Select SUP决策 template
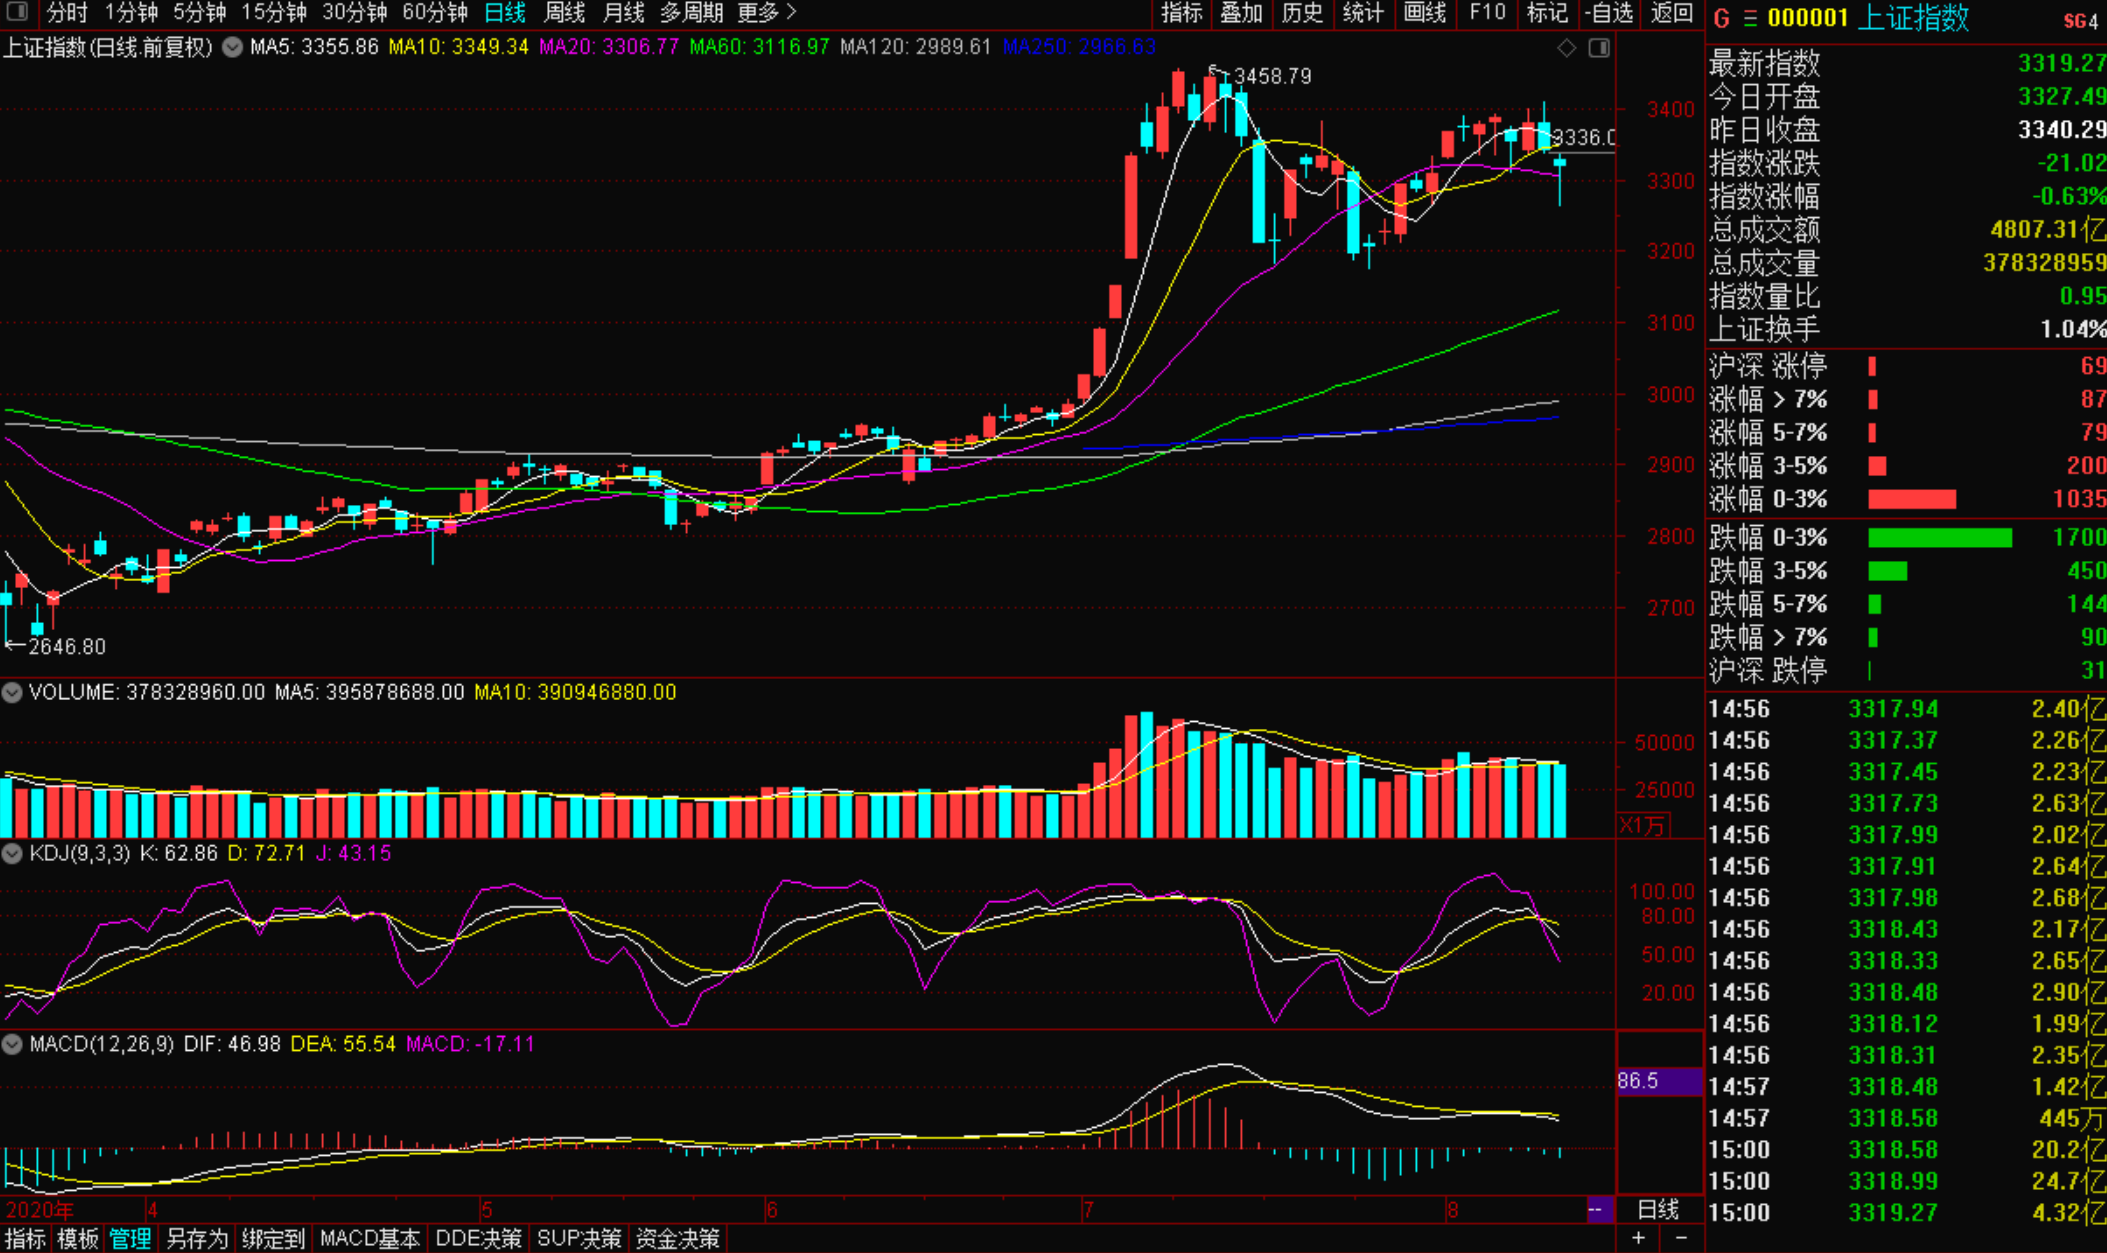2107x1253 pixels. (579, 1239)
